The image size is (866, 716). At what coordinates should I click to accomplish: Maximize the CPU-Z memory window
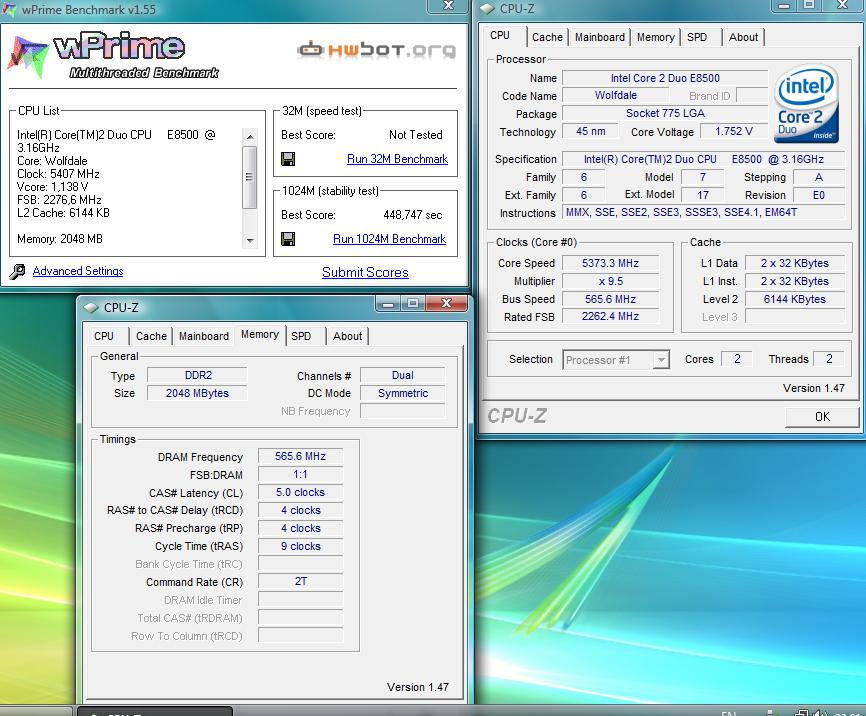click(x=413, y=303)
